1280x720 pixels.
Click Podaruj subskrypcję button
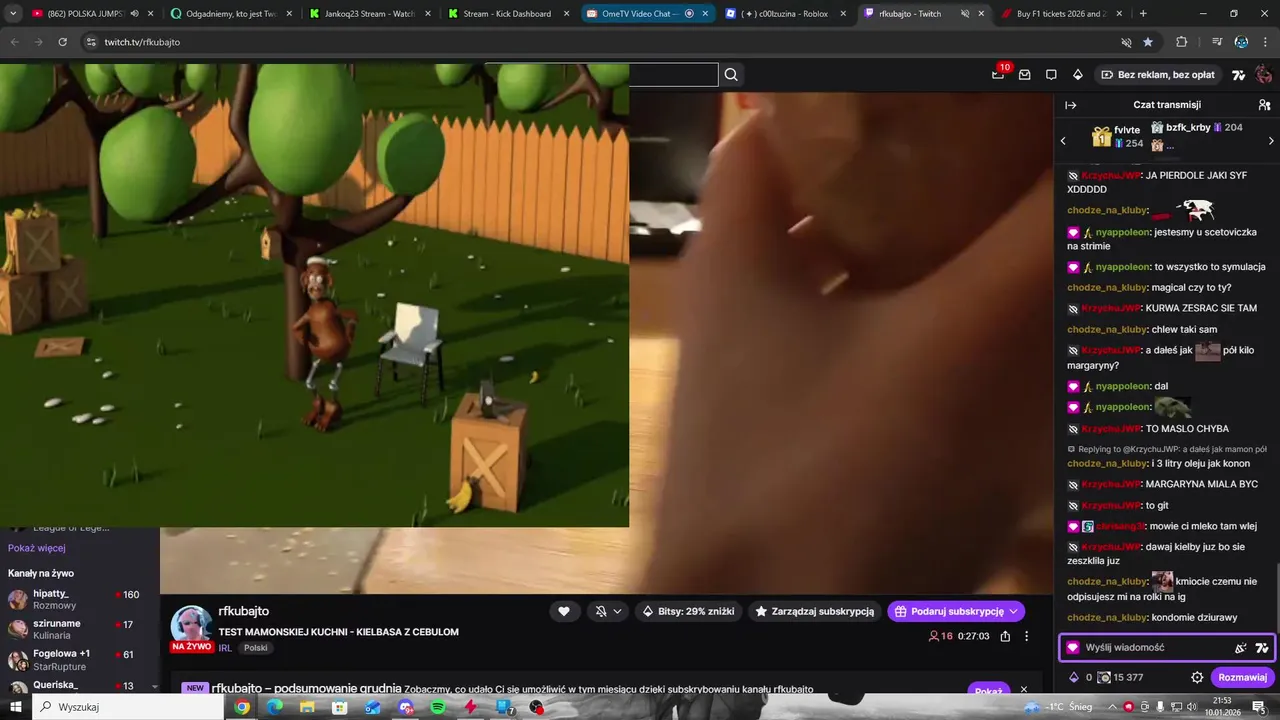click(956, 611)
